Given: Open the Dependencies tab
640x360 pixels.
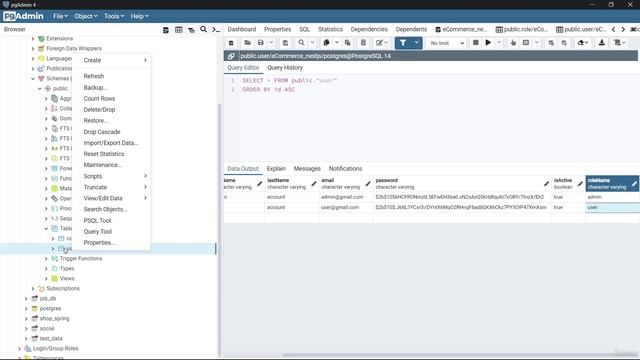Looking at the screenshot, I should coord(369,29).
